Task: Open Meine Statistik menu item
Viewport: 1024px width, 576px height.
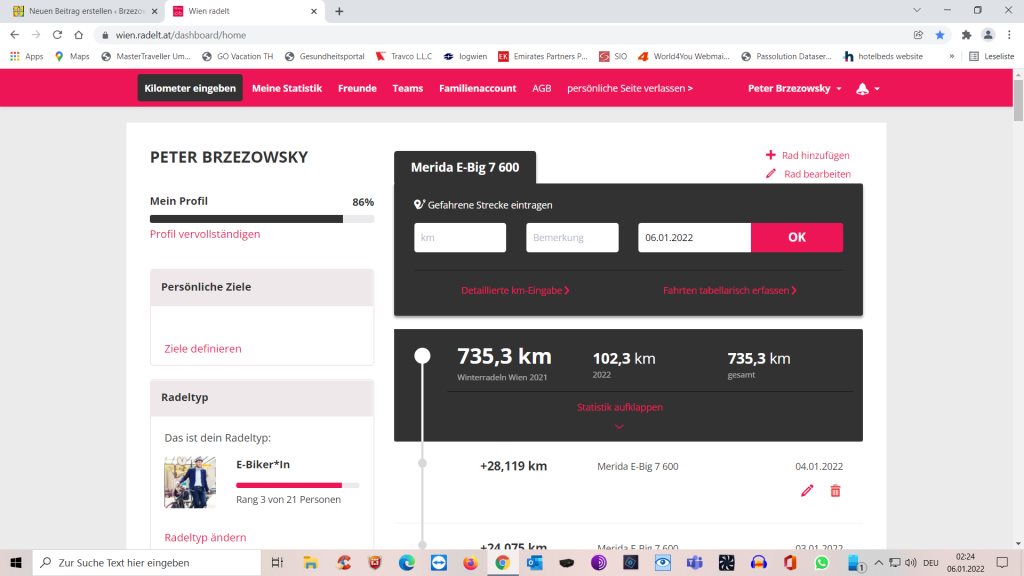Action: click(x=287, y=88)
